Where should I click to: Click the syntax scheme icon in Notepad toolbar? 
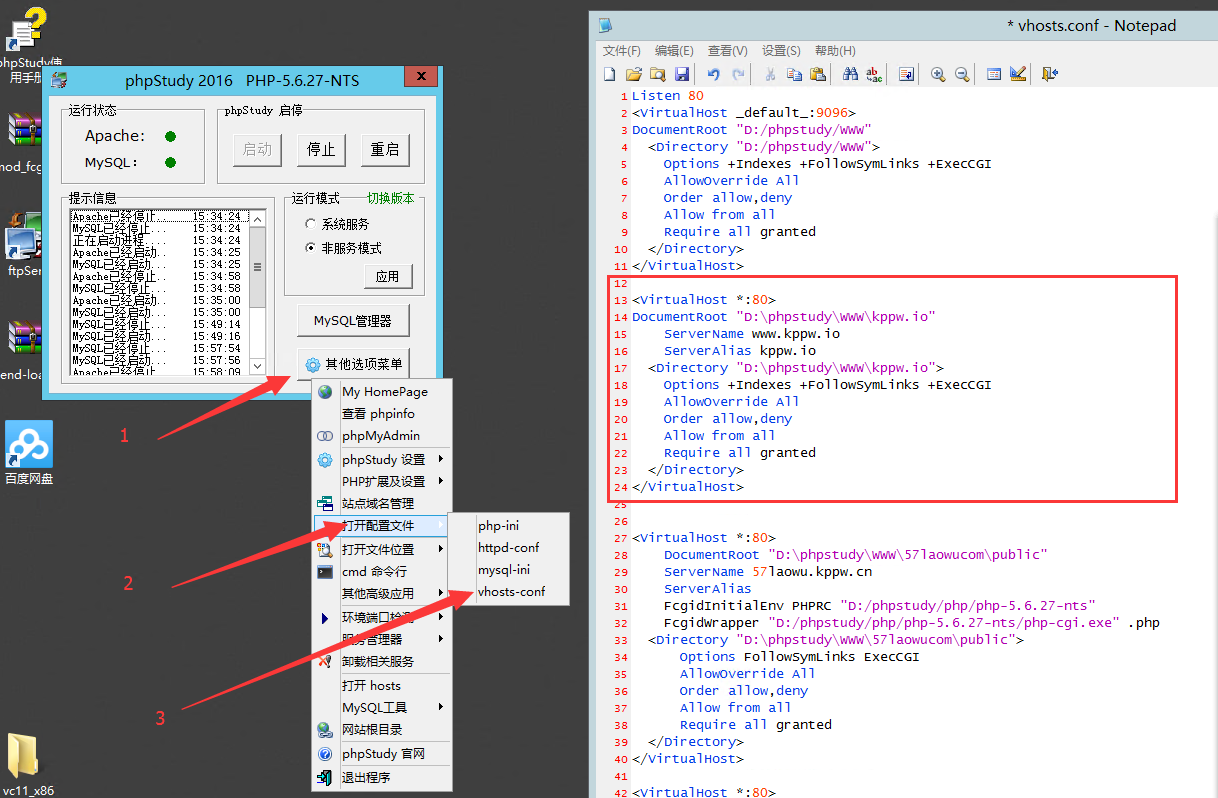tap(994, 74)
